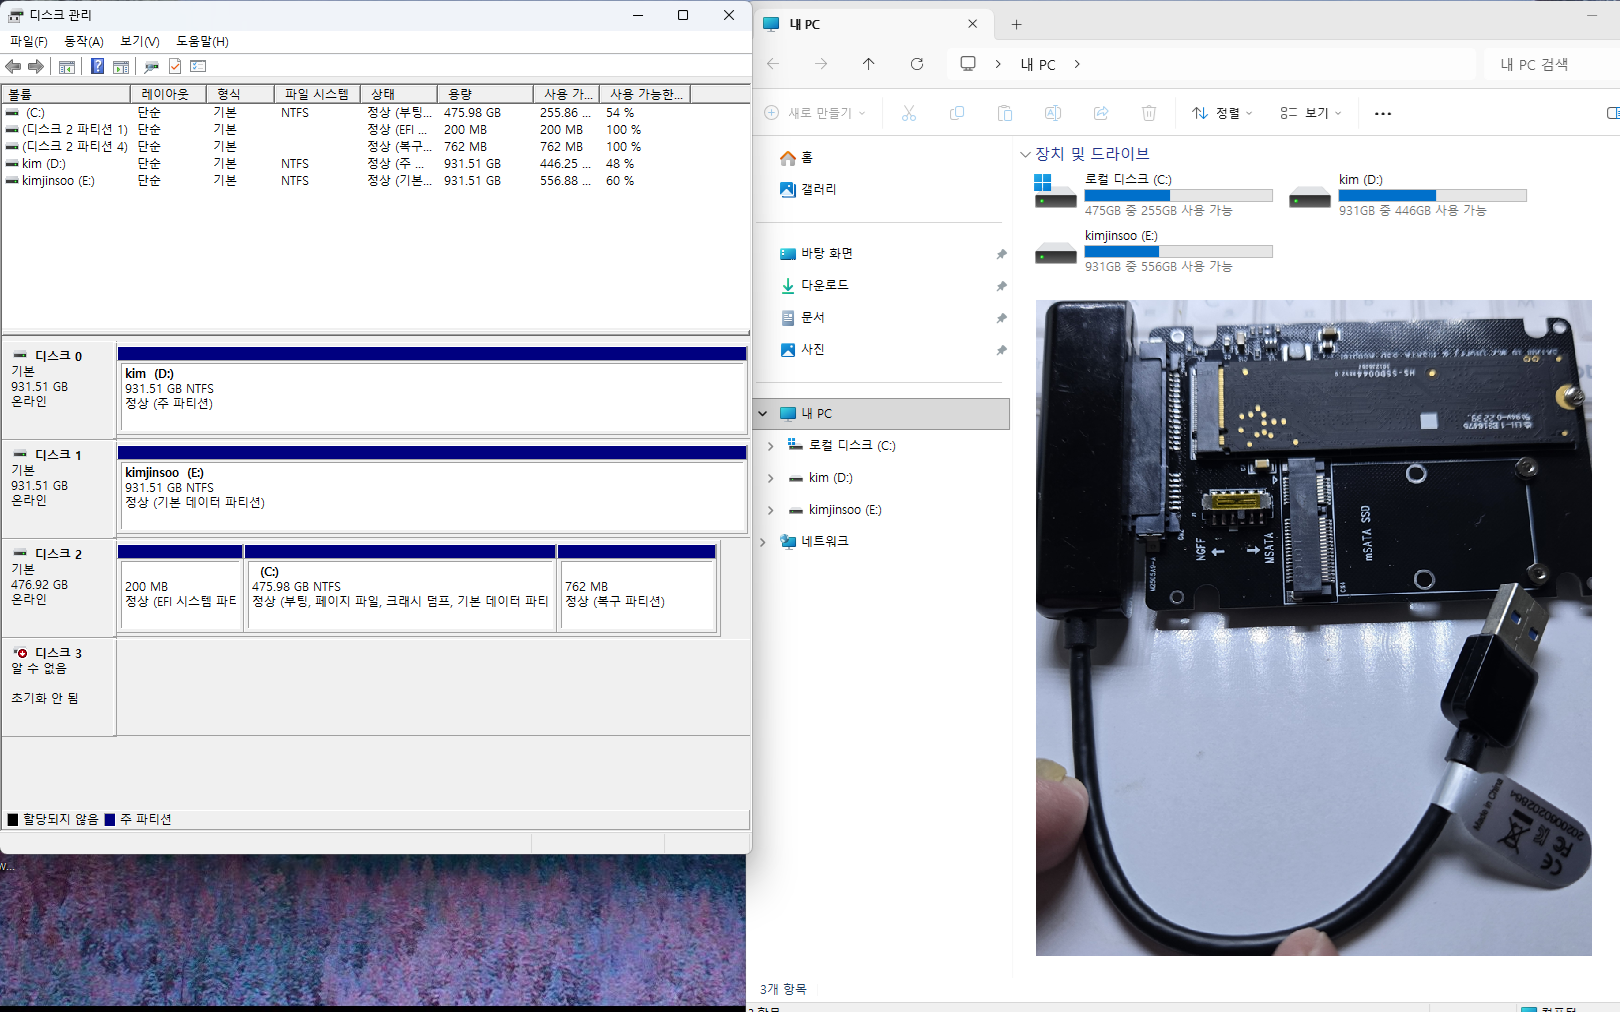Click the Home (홈) item in sidebar

tap(806, 158)
